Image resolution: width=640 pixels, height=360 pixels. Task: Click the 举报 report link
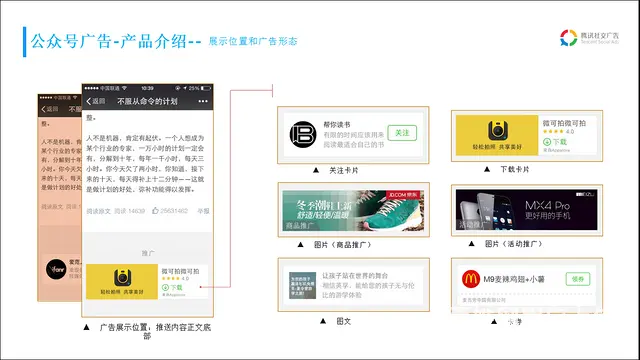pyautogui.click(x=203, y=211)
